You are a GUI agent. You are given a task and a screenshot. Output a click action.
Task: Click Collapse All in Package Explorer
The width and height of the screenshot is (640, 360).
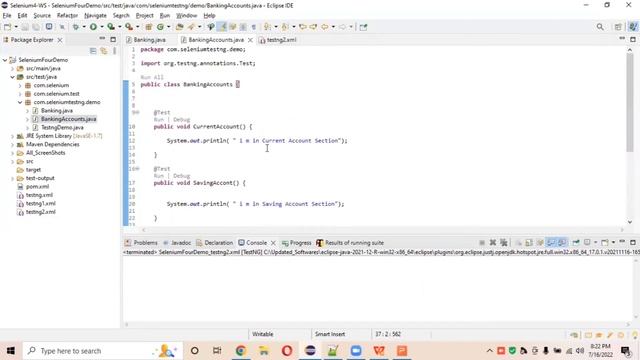93,51
